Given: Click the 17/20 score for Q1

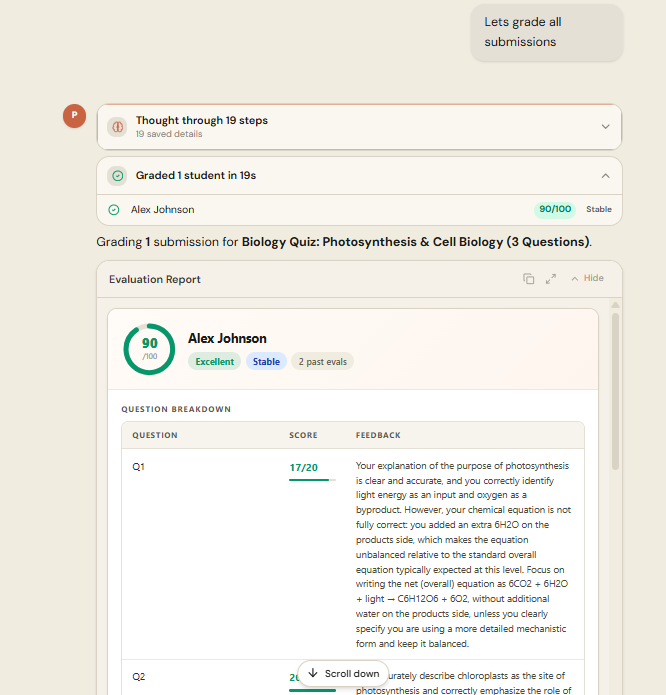Looking at the screenshot, I should click(x=304, y=468).
